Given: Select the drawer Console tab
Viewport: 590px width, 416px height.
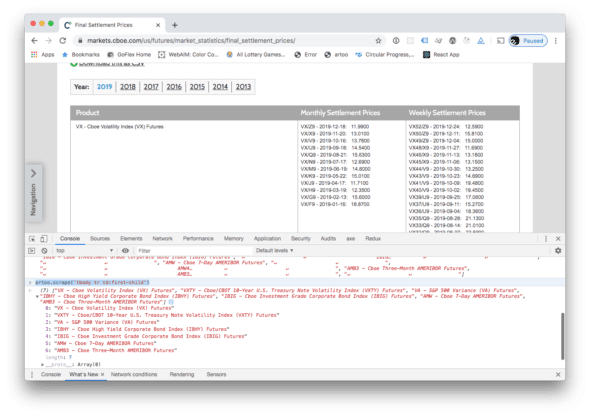Looking at the screenshot, I should click(x=51, y=375).
